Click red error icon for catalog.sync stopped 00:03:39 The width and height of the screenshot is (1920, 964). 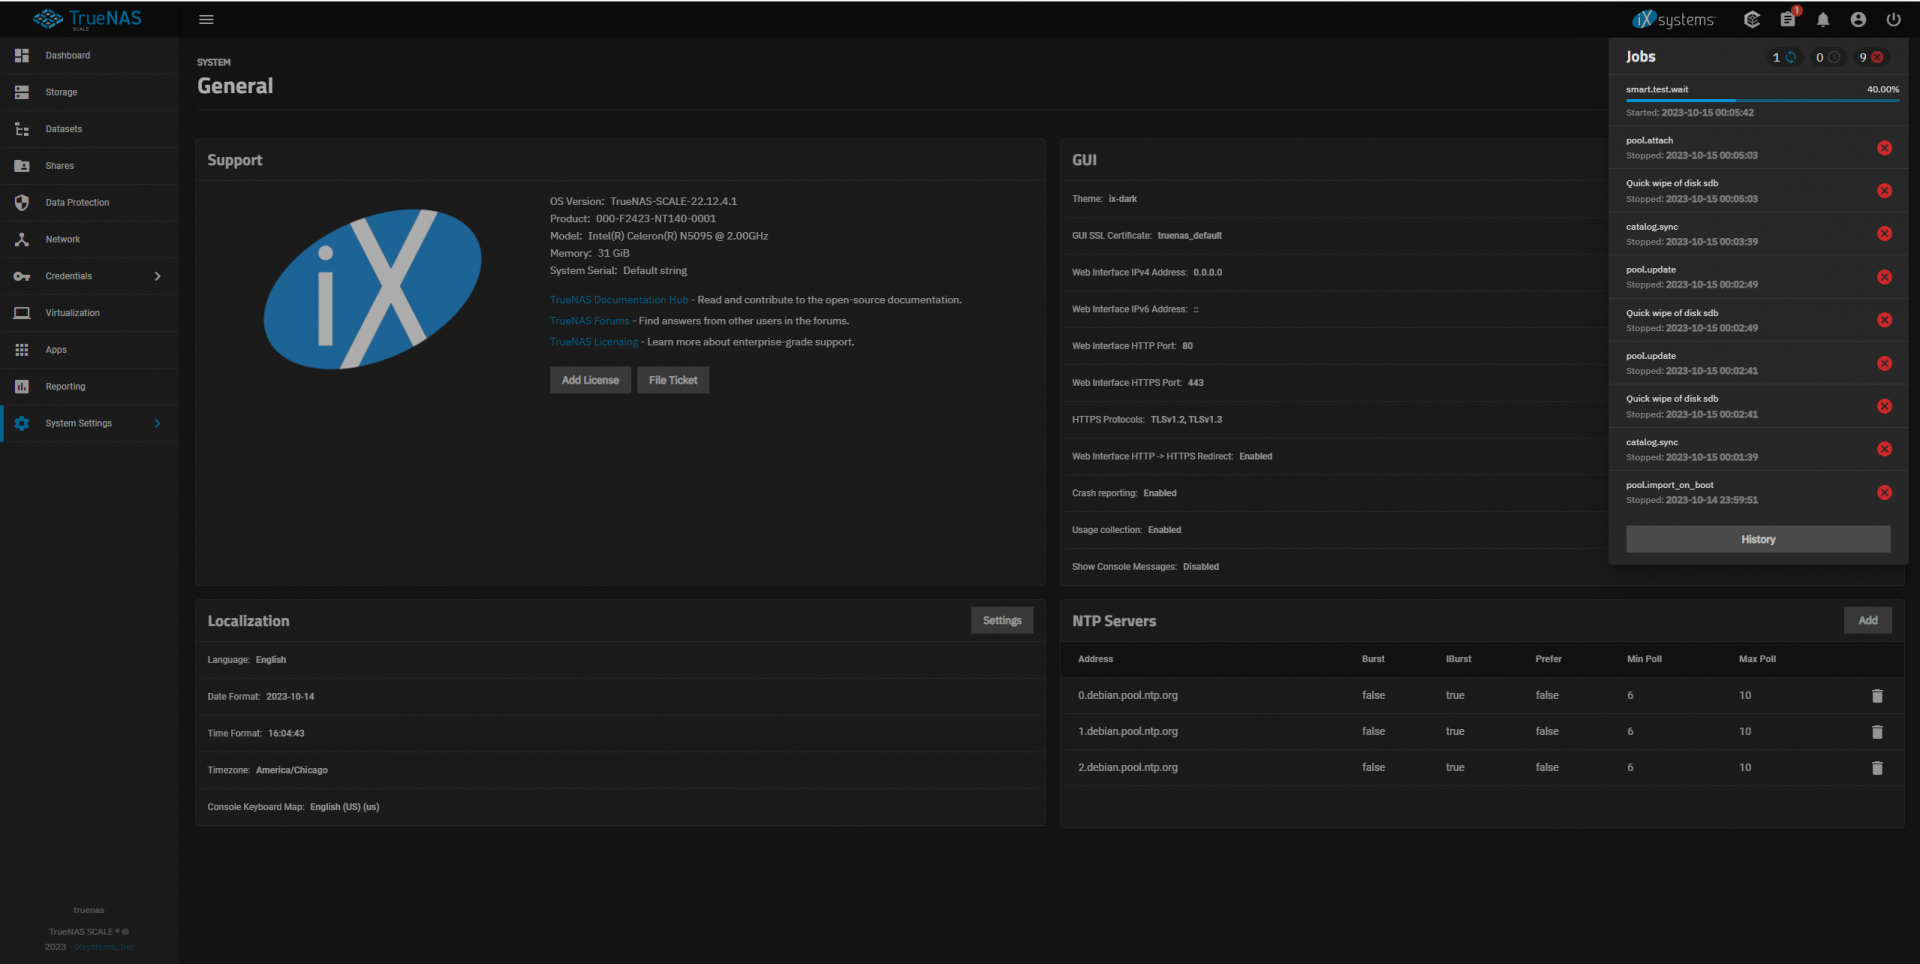click(1884, 234)
